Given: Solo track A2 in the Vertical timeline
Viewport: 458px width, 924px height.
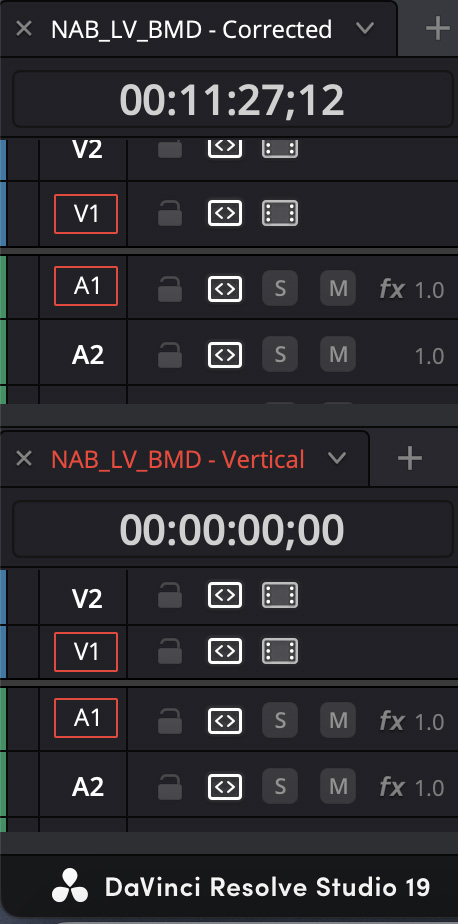Looking at the screenshot, I should [x=280, y=786].
